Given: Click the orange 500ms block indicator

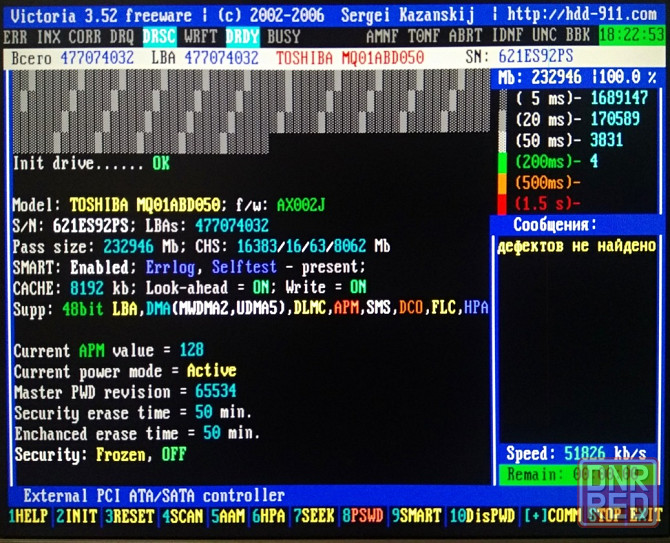Looking at the screenshot, I should 503,182.
